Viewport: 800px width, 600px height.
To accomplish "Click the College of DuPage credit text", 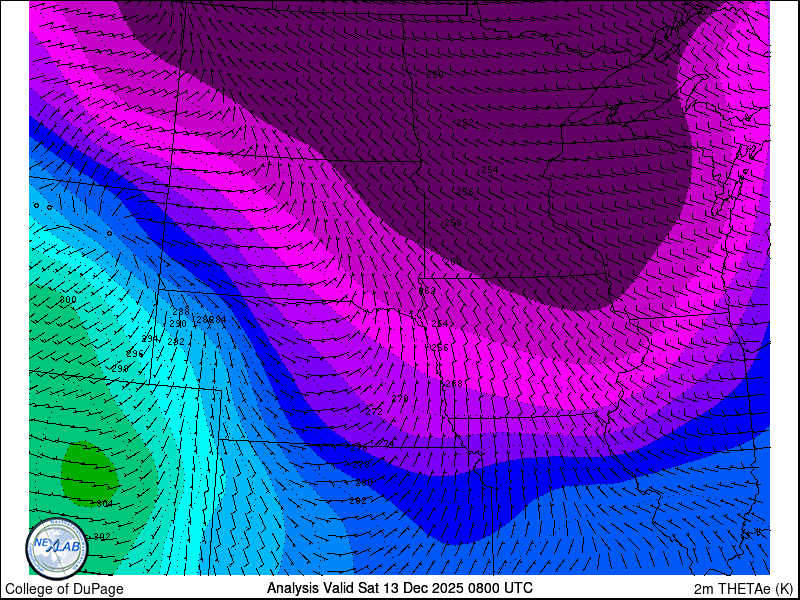I will pyautogui.click(x=64, y=589).
